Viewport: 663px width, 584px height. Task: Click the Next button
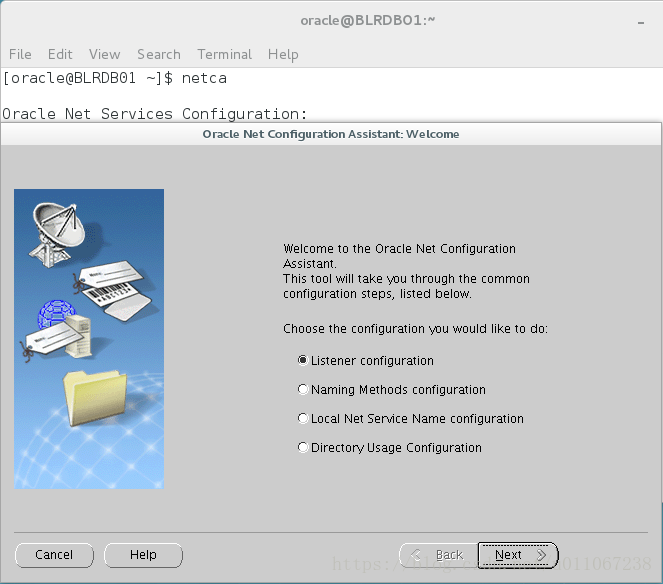[x=518, y=555]
